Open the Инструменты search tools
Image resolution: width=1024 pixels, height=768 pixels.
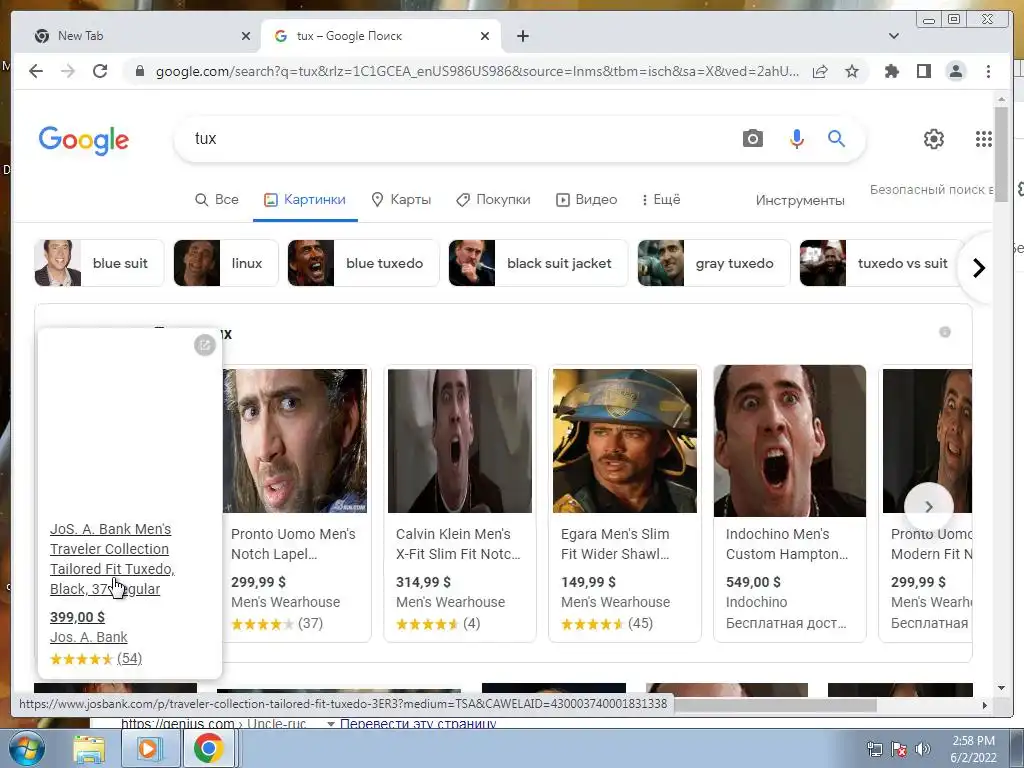[x=800, y=200]
